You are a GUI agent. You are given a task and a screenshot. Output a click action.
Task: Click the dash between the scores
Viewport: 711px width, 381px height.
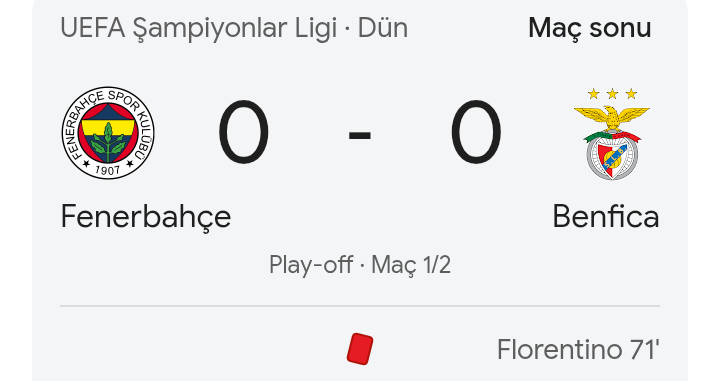pos(360,135)
